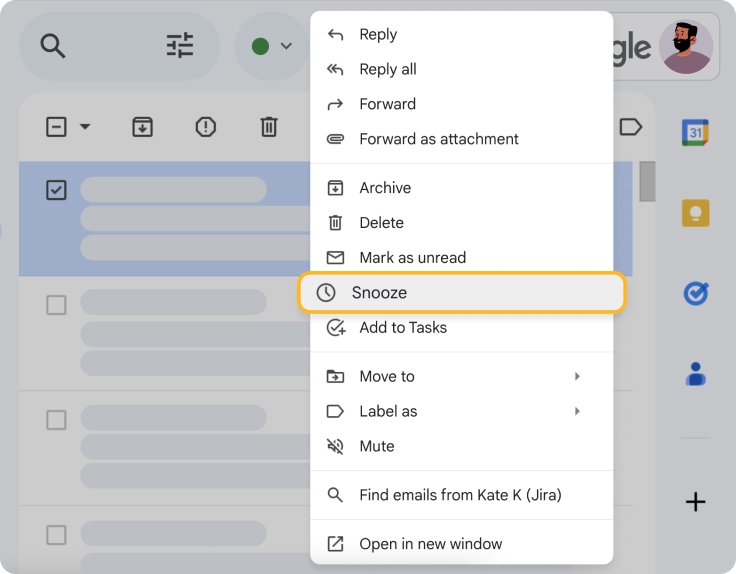This screenshot has width=736, height=574.
Task: Check the second email's checkbox
Action: (x=56, y=305)
